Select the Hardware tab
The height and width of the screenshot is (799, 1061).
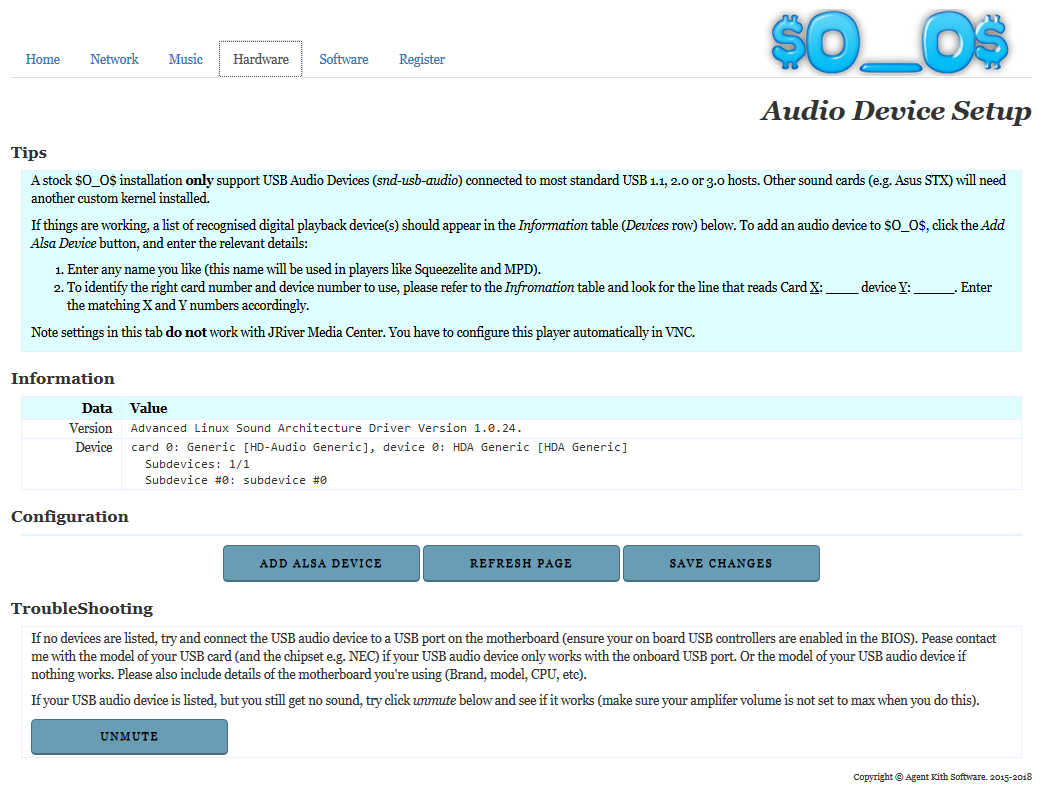(x=261, y=60)
